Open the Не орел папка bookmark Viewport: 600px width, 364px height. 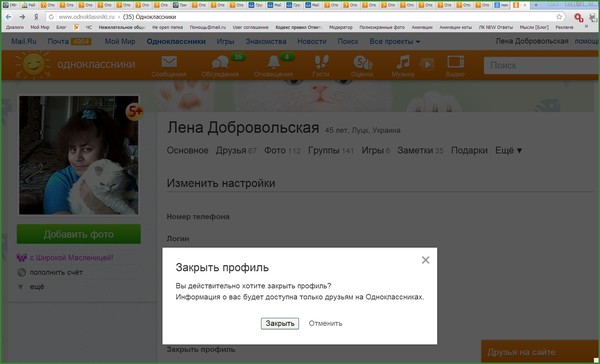[x=167, y=27]
